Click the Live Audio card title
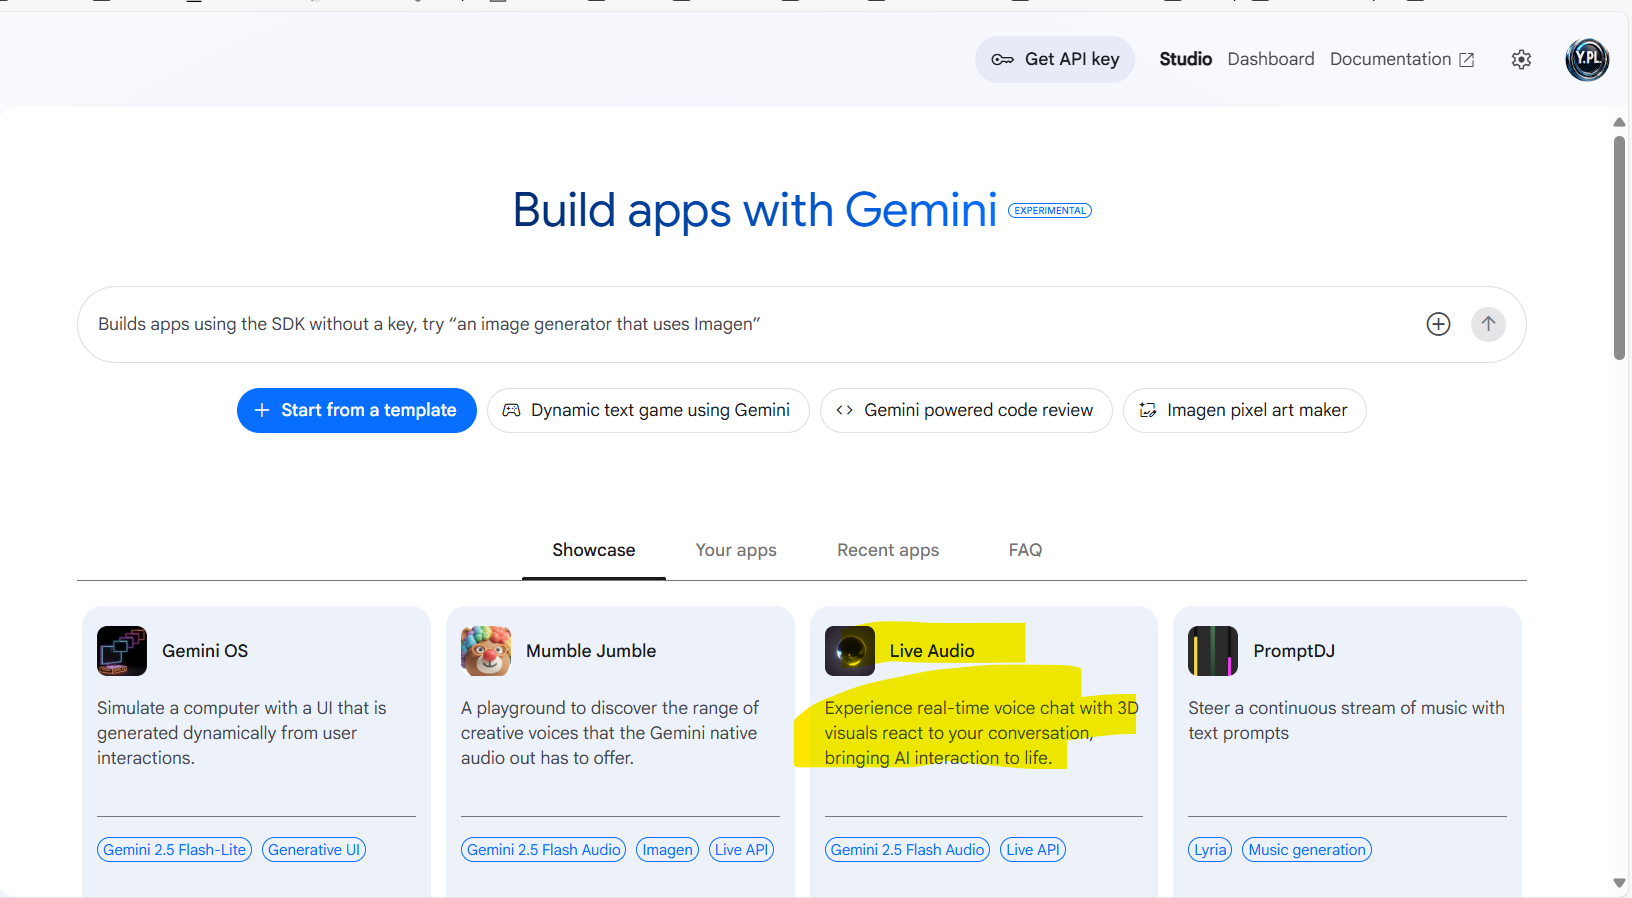 click(x=932, y=651)
